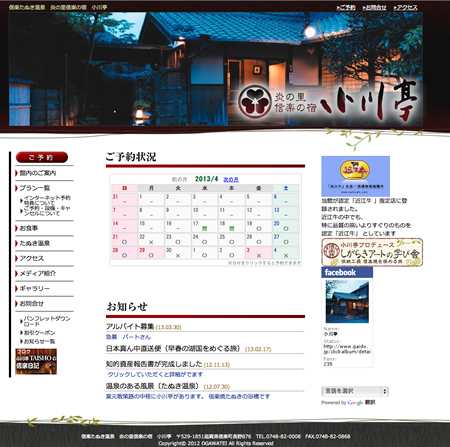Open the blog TAISHO 信楽日記 banner
This screenshot has height=447, width=450.
coord(36,361)
